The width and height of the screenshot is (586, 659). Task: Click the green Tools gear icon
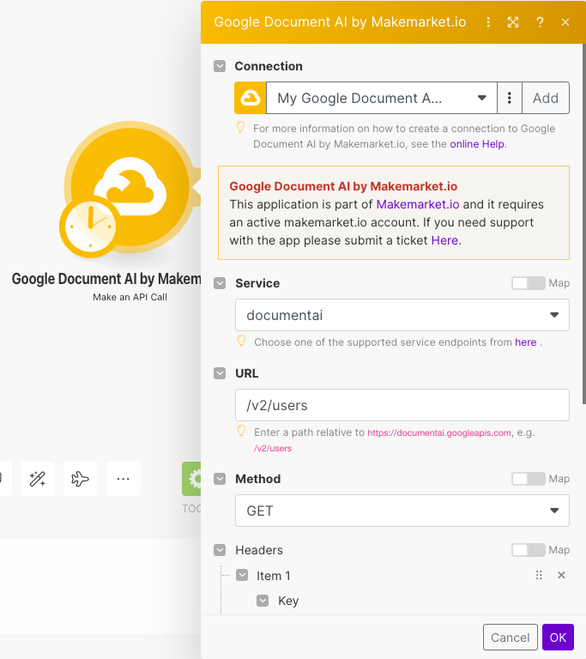tap(192, 479)
